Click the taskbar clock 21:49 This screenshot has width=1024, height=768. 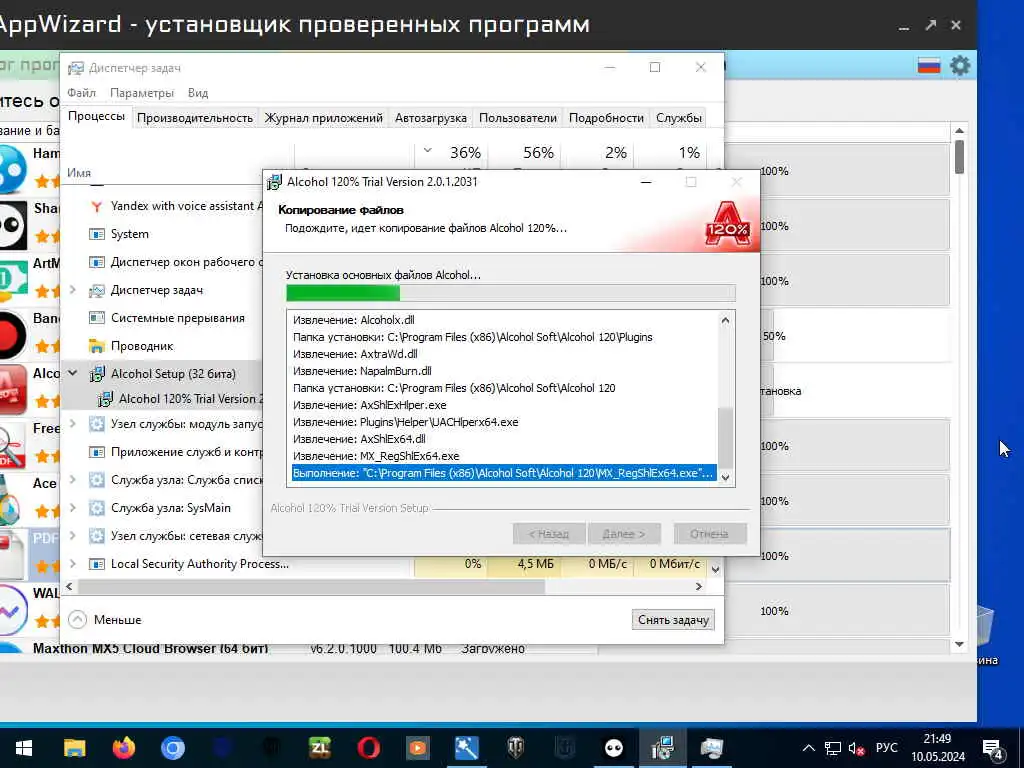tap(938, 739)
